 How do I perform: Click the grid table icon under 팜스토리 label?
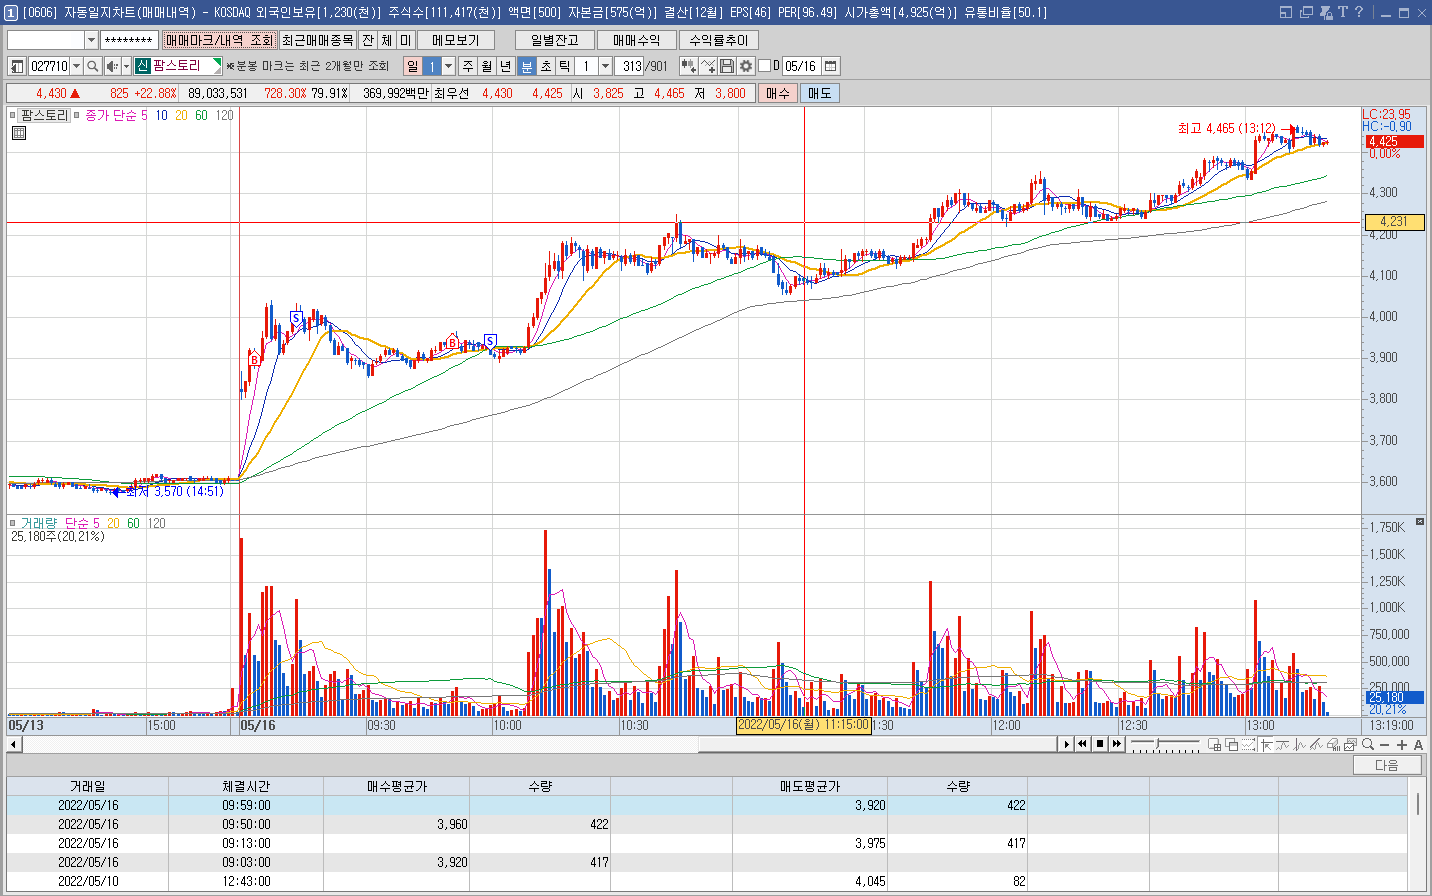point(18,133)
